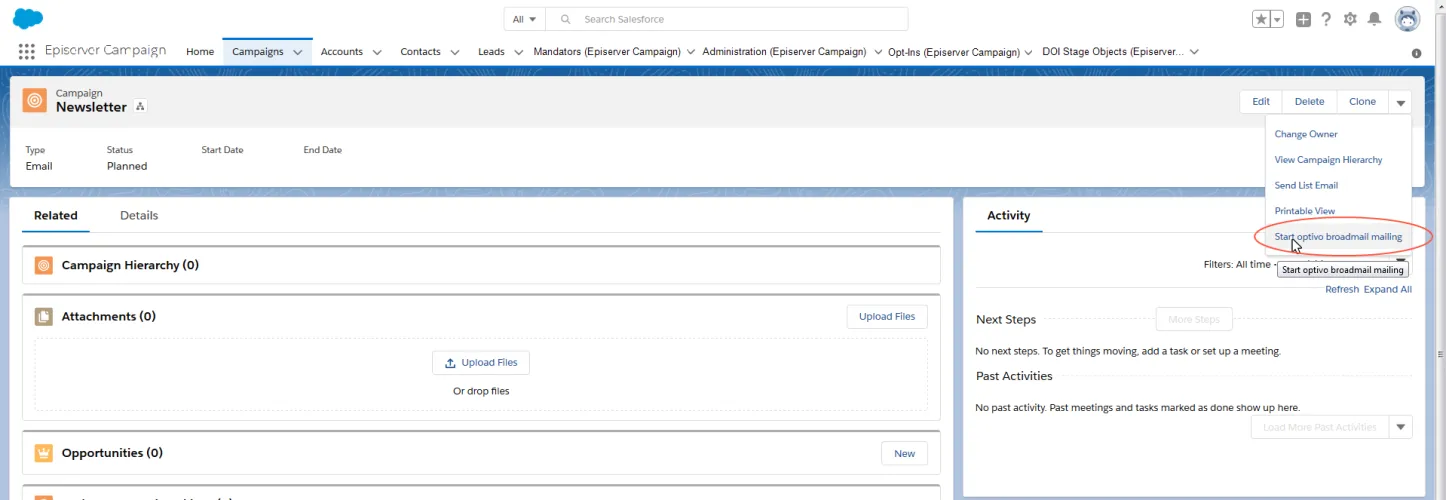Open the Accounts nav tab

tap(342, 51)
